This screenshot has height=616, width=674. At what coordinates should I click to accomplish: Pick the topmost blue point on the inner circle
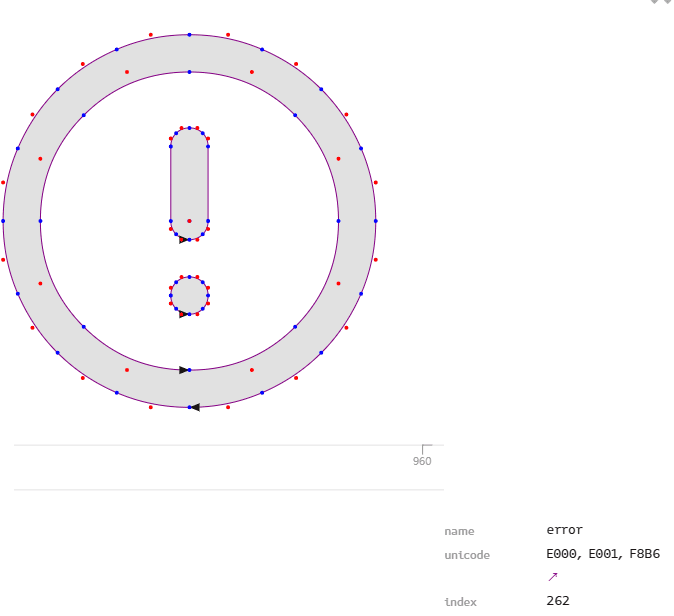[x=189, y=72]
